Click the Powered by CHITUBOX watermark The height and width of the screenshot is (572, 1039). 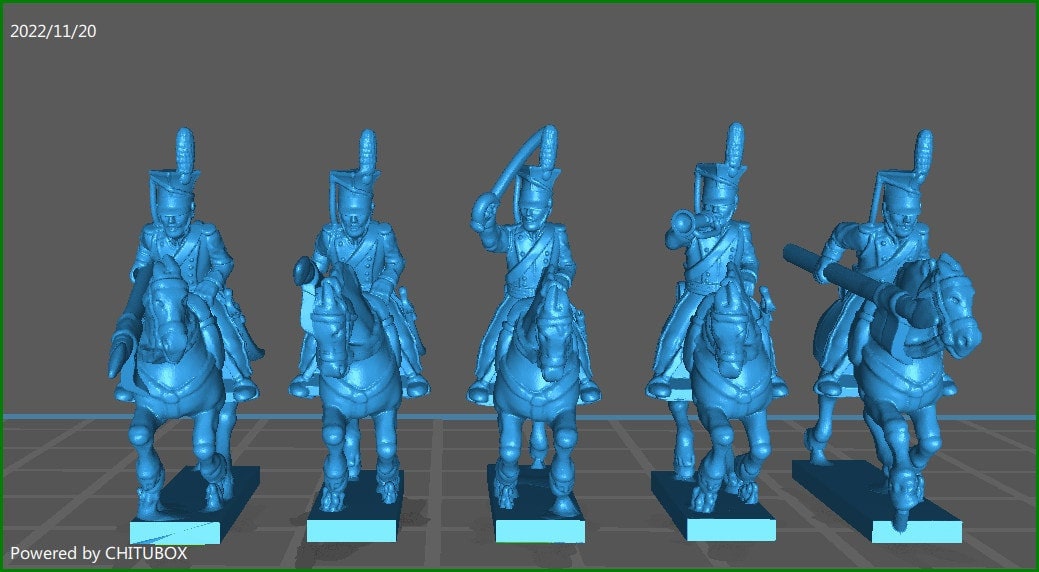(x=98, y=553)
